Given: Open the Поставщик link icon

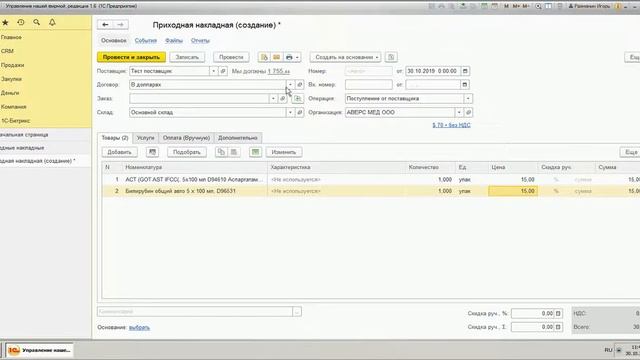Looking at the screenshot, I should pos(223,71).
